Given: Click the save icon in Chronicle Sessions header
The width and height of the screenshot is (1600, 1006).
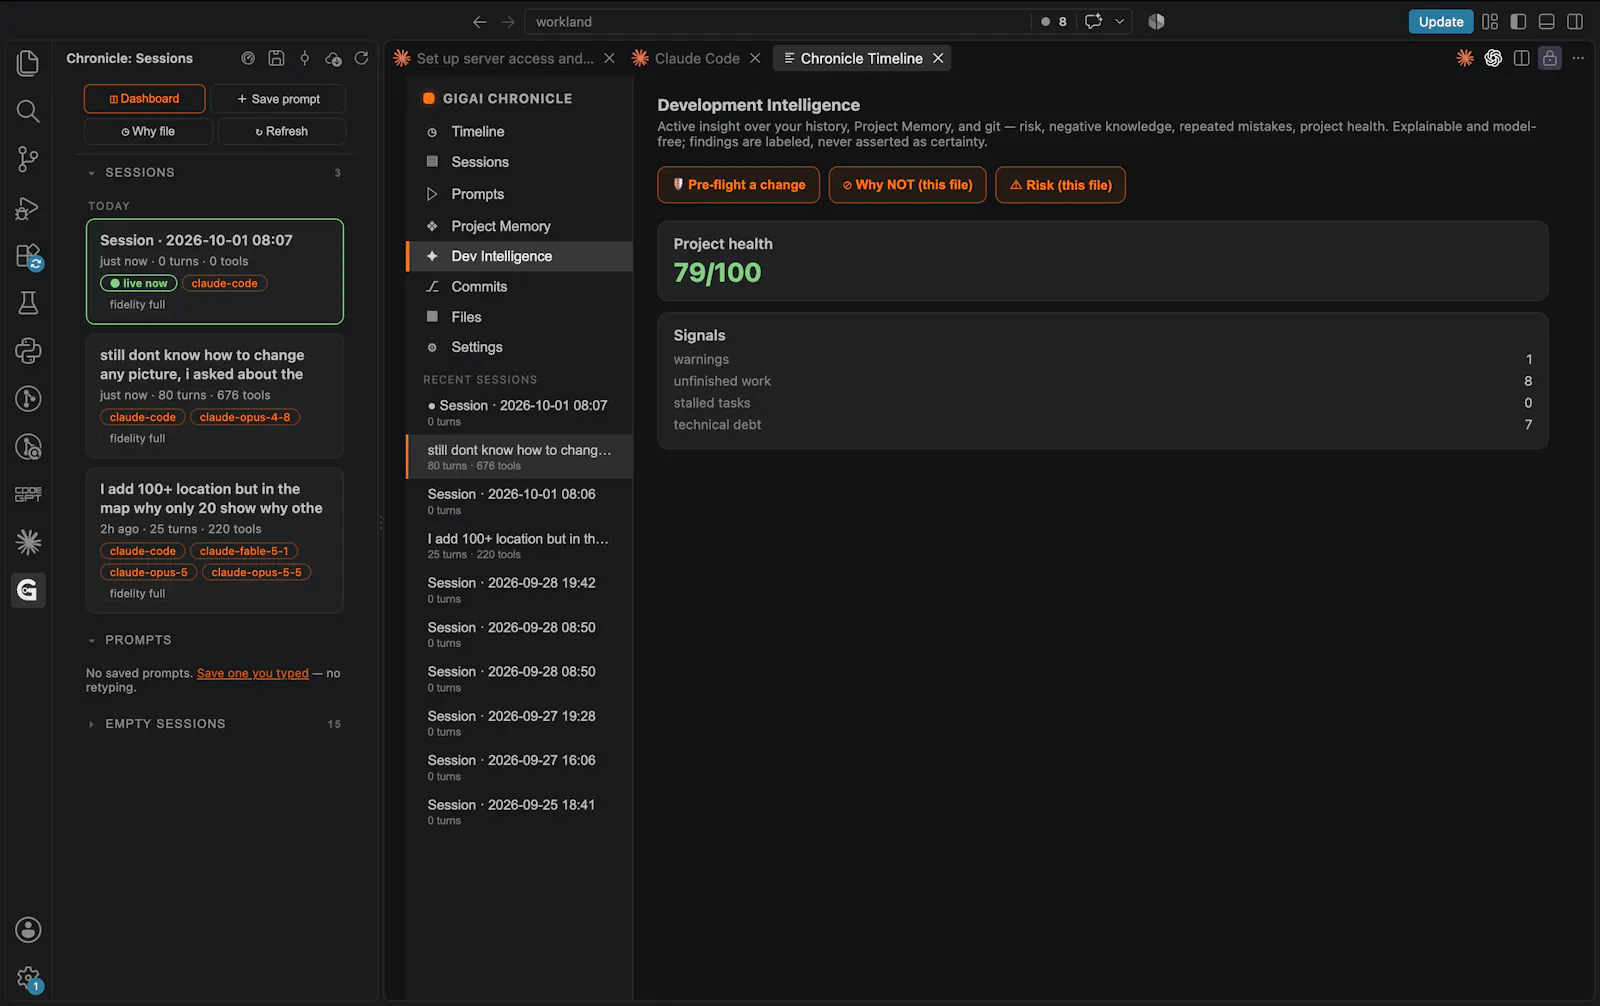Looking at the screenshot, I should [x=277, y=58].
